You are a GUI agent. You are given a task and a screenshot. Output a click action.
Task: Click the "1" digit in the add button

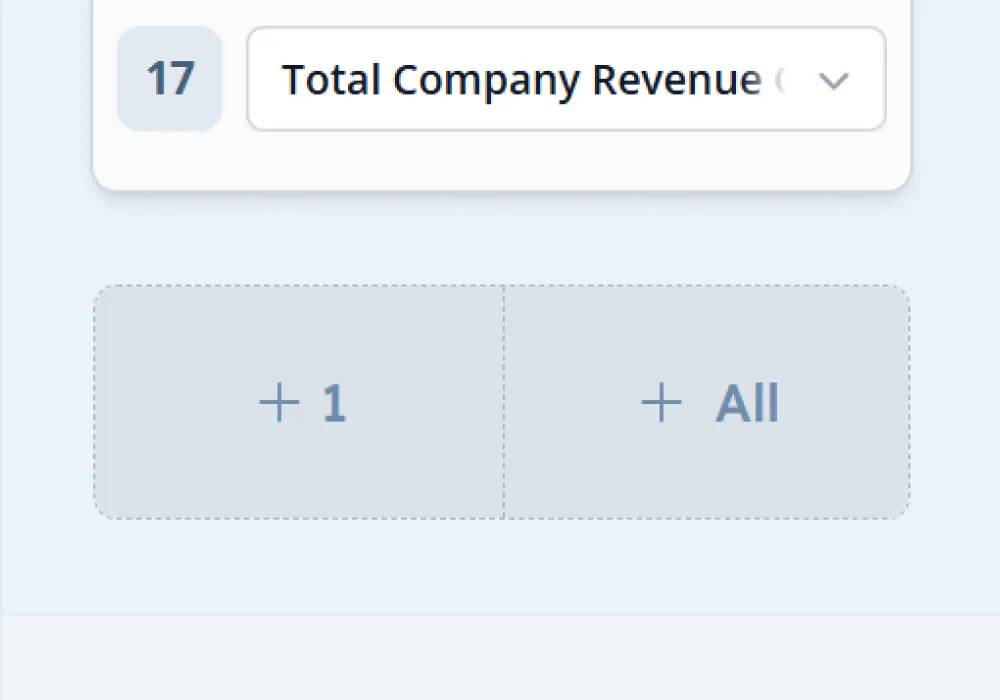coord(334,405)
